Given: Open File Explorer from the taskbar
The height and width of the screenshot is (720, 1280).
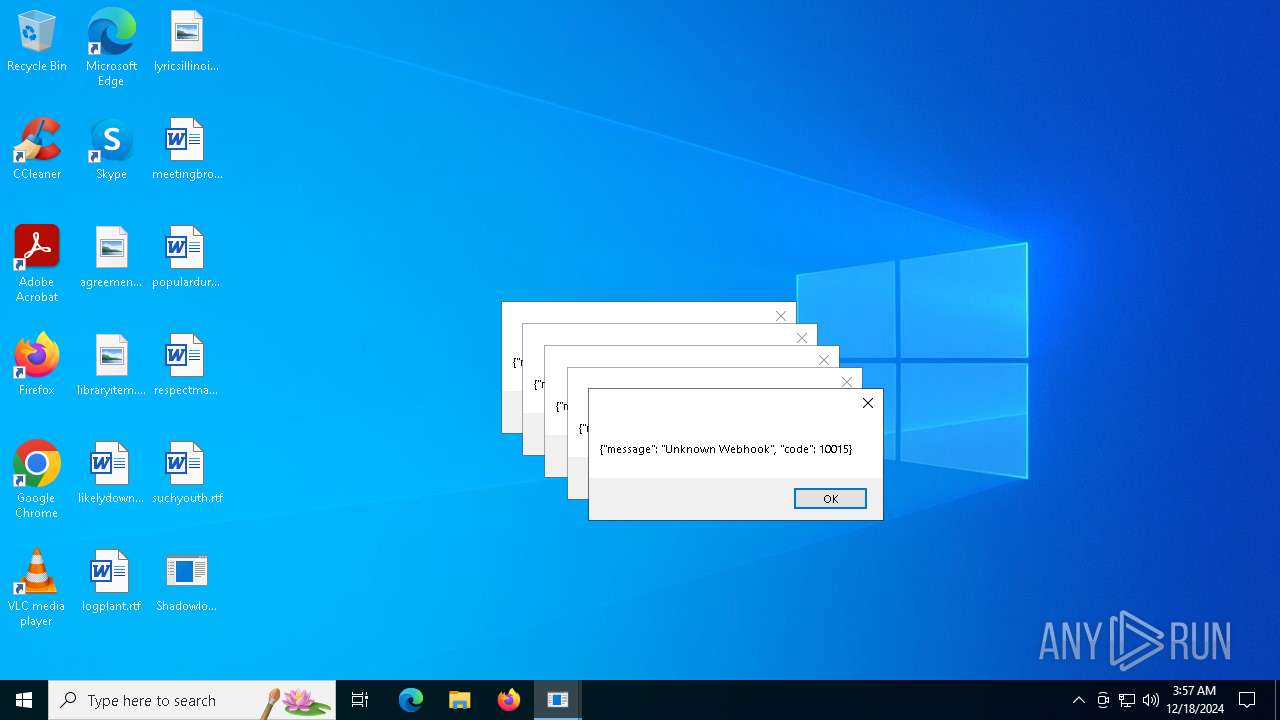Looking at the screenshot, I should coord(460,700).
